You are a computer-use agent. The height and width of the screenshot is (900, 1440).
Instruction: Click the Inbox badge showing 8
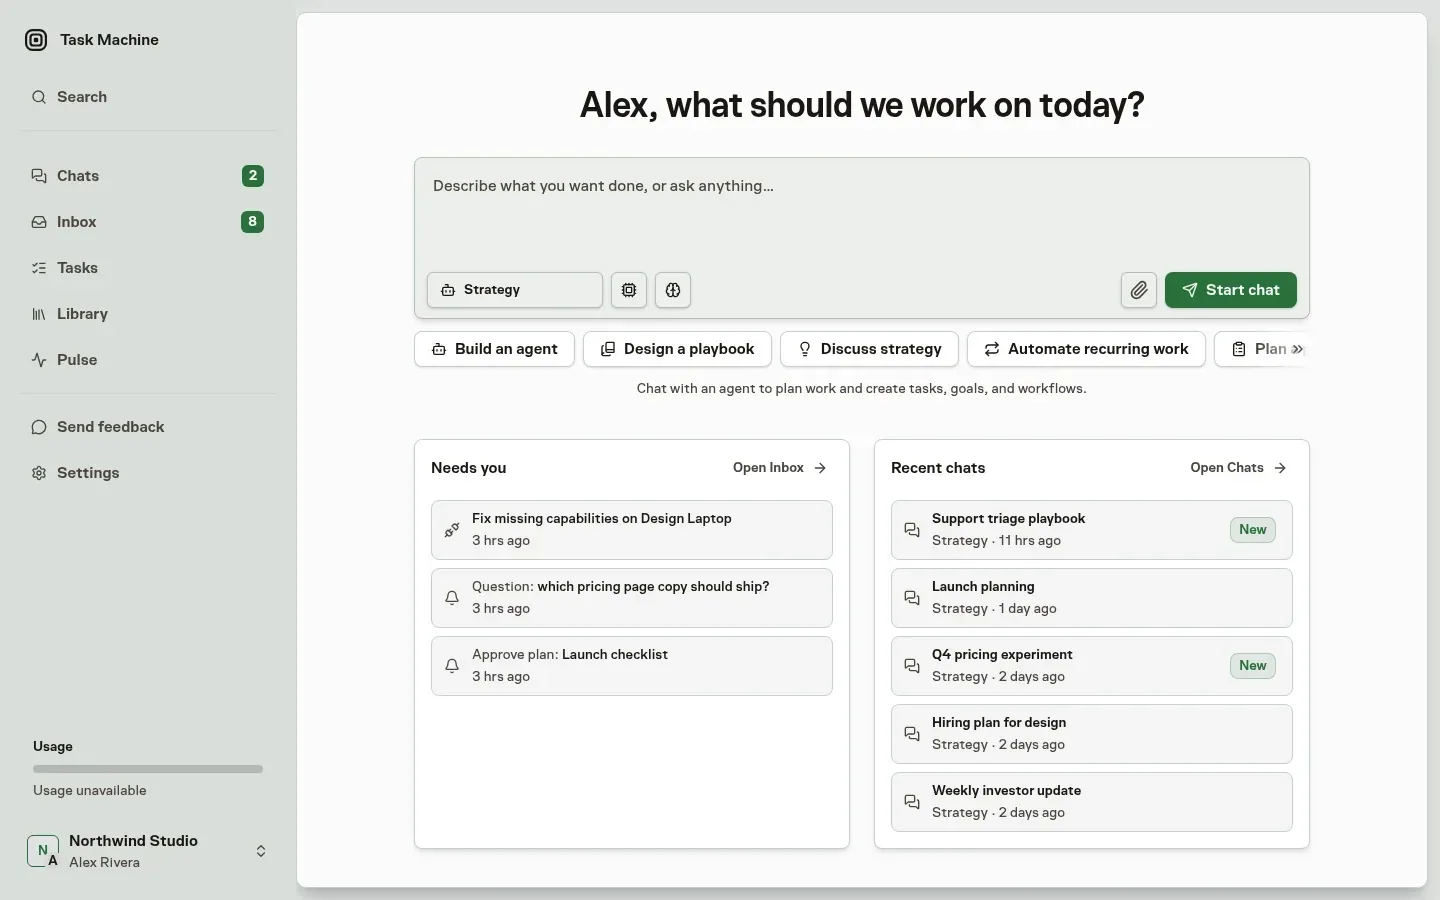[253, 222]
